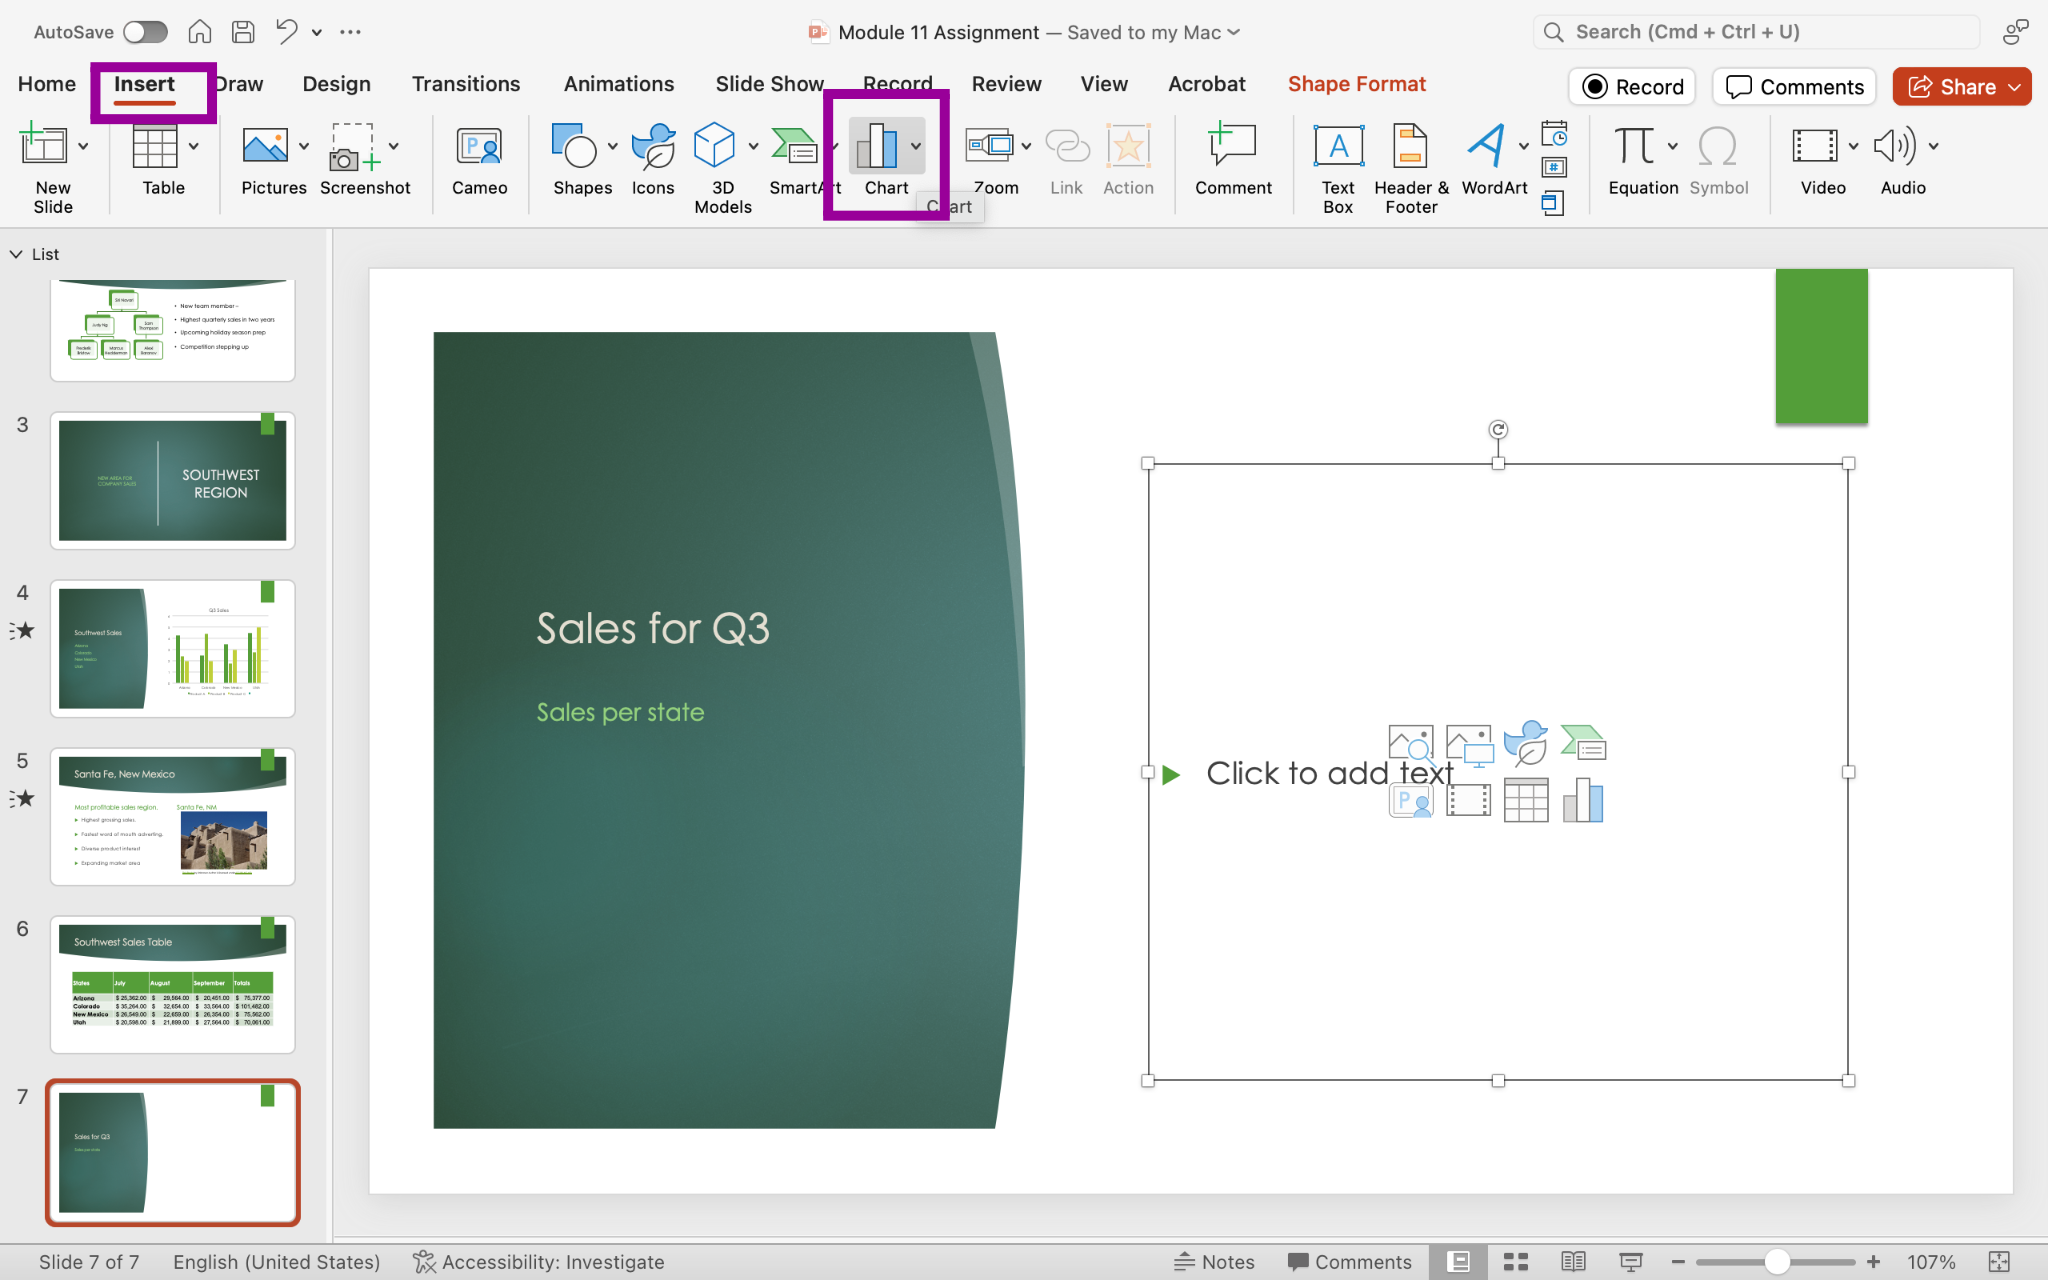Click the 3D Models icon

714,146
